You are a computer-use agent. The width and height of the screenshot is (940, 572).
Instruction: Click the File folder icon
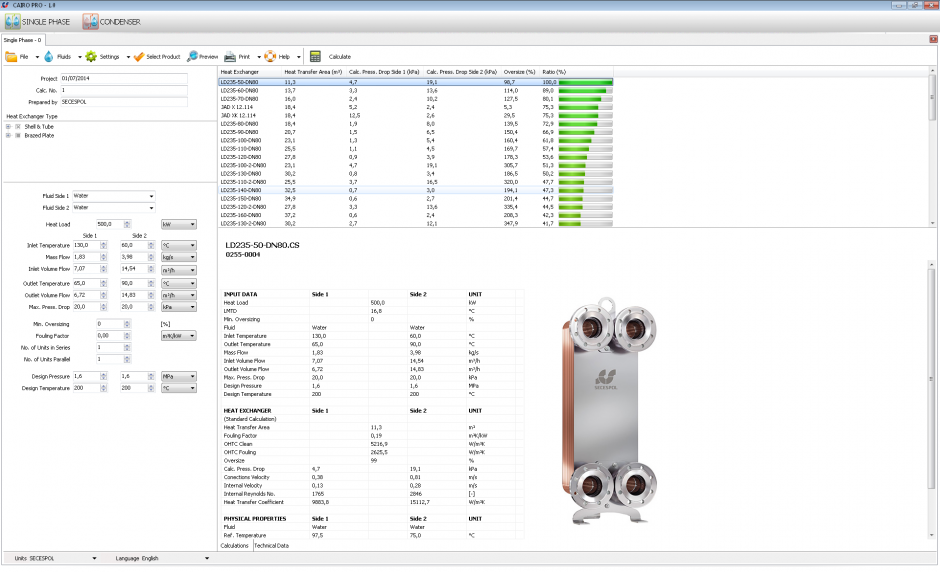[11, 56]
